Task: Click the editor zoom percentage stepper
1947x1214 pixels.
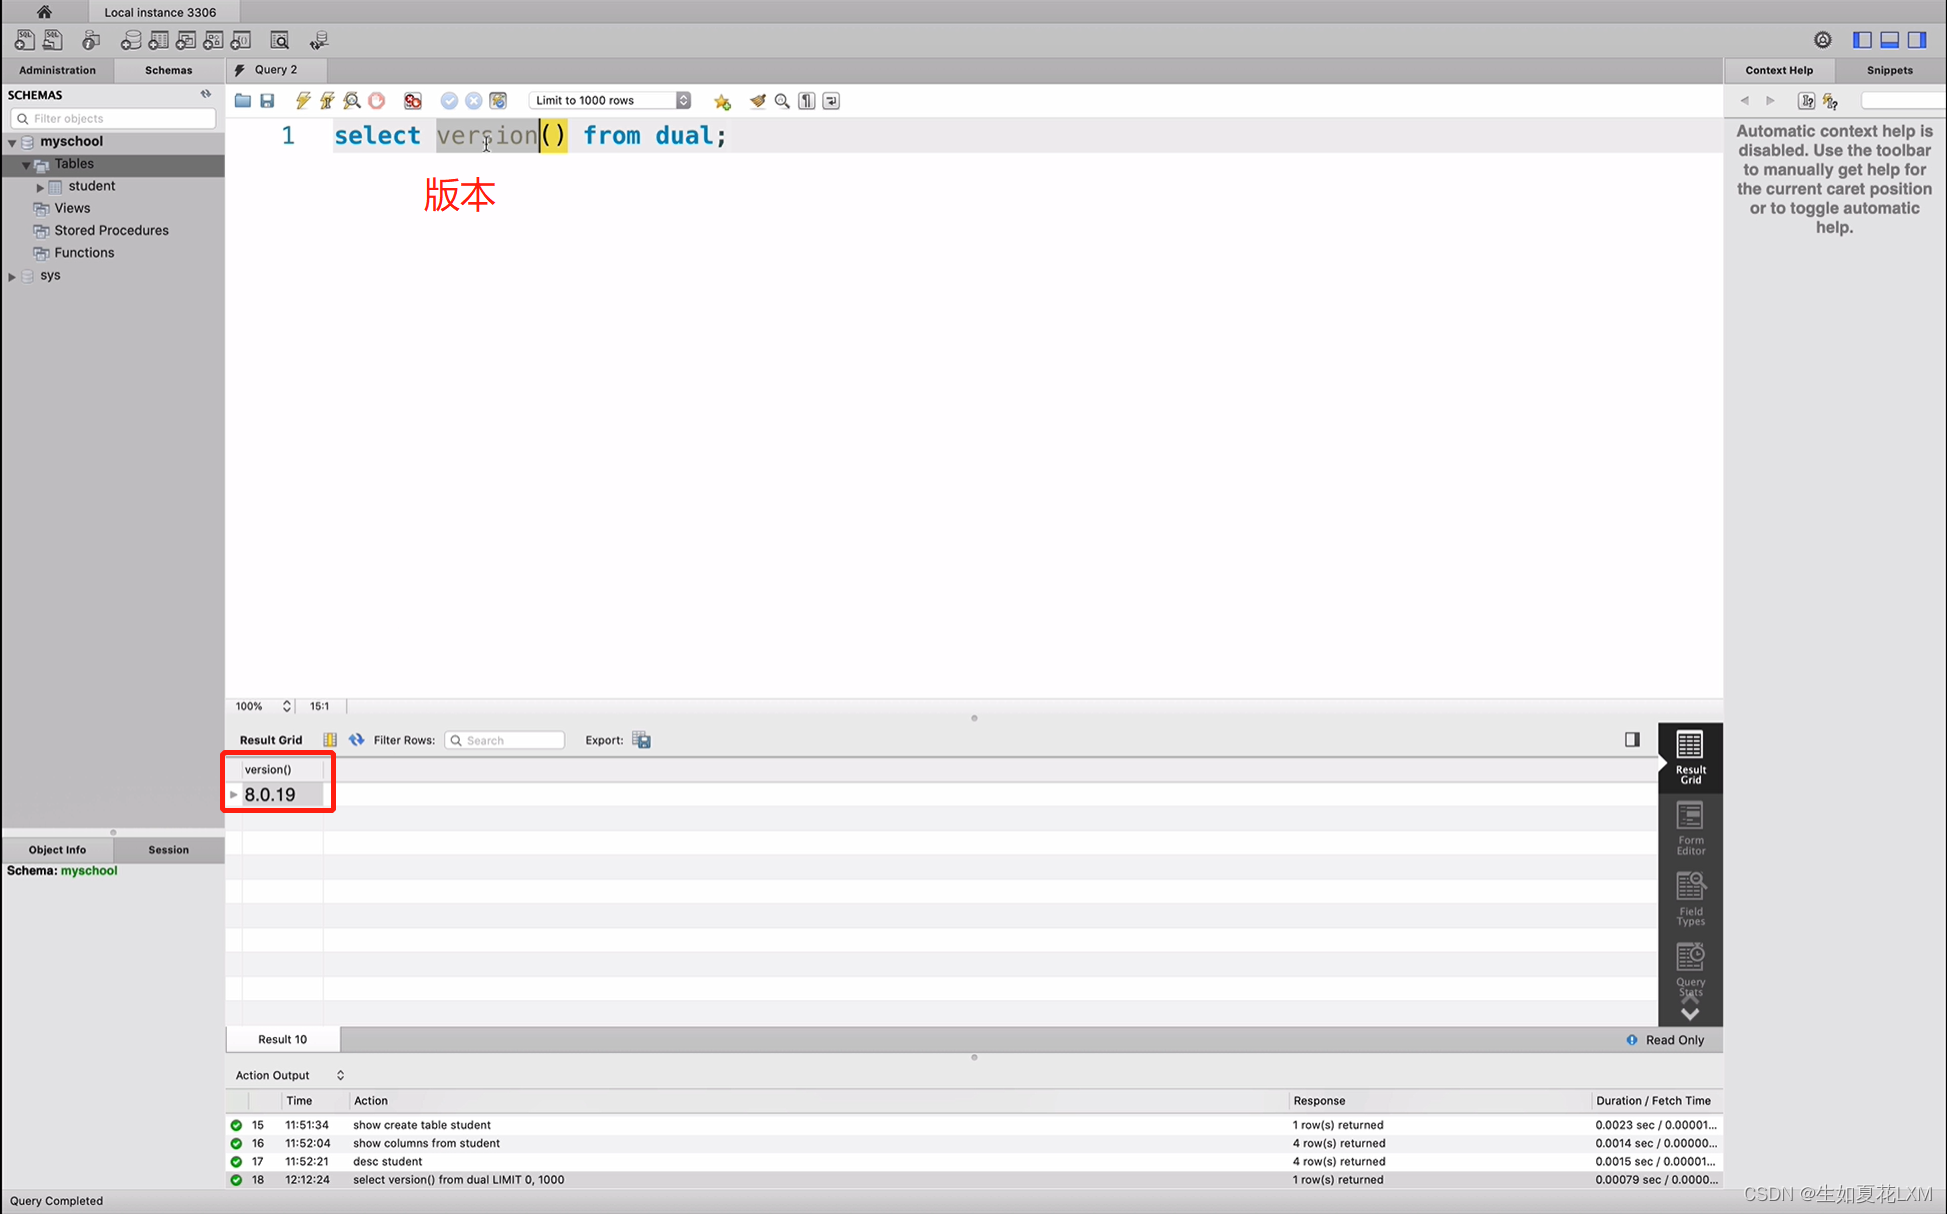Action: click(286, 706)
